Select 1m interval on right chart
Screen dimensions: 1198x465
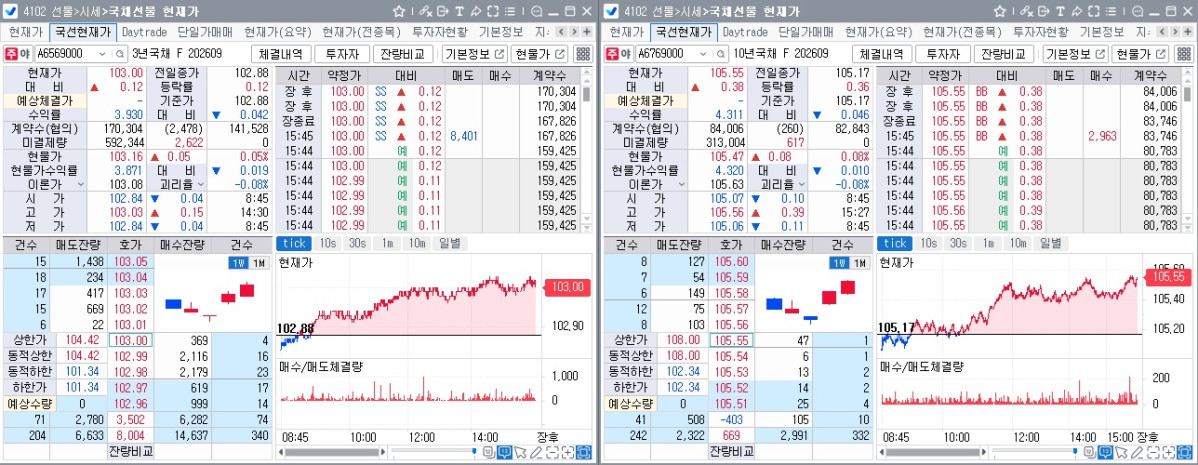(988, 243)
